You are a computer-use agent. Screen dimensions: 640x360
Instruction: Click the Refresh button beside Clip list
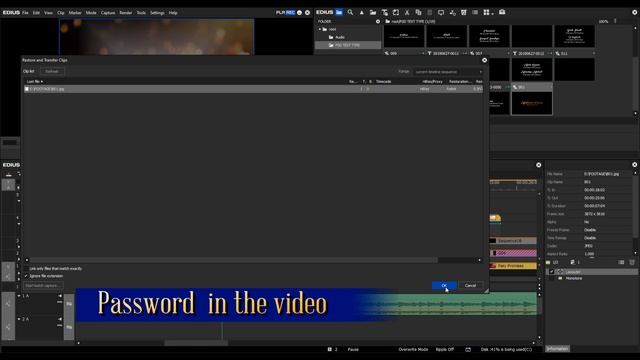[52, 71]
